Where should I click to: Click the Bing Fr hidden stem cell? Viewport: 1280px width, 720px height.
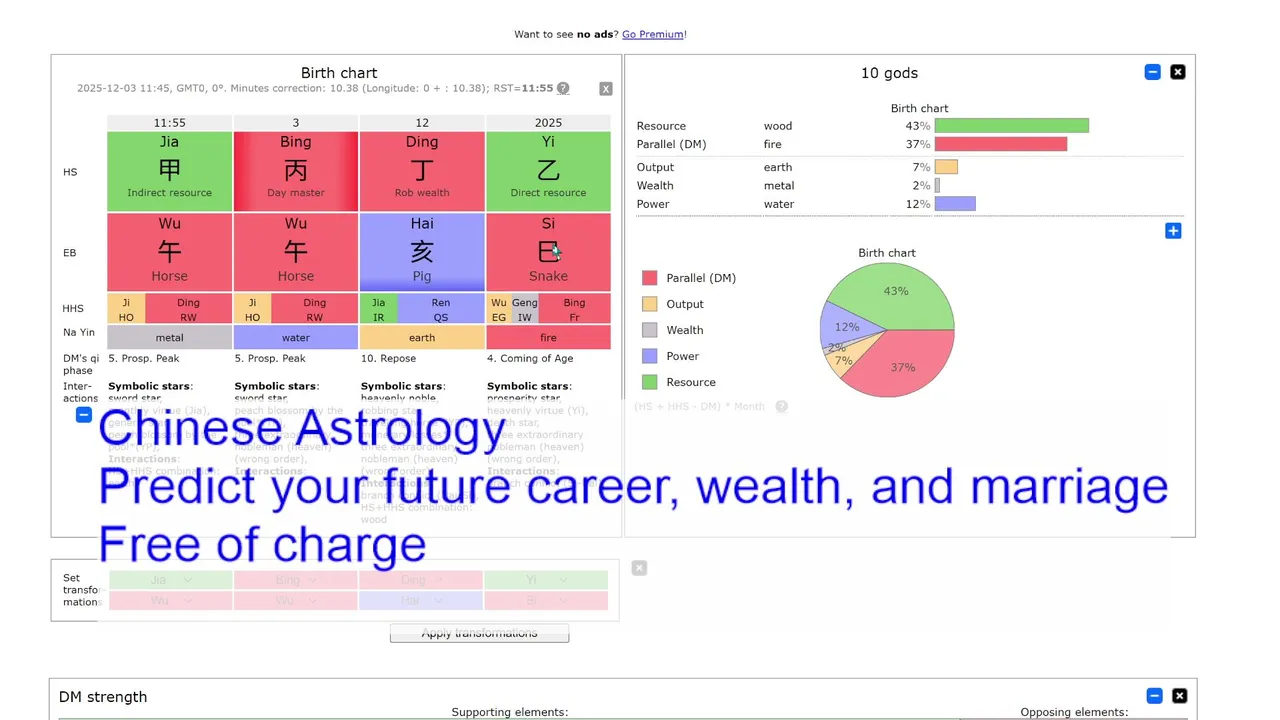574,309
